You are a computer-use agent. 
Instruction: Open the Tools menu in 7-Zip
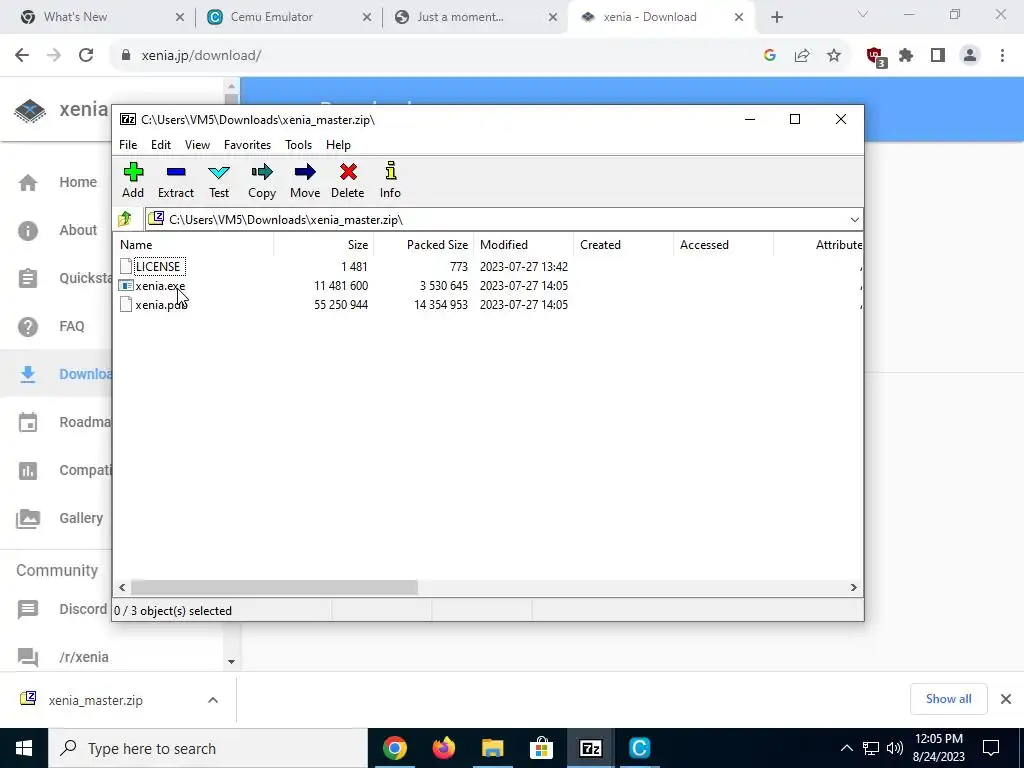point(298,145)
